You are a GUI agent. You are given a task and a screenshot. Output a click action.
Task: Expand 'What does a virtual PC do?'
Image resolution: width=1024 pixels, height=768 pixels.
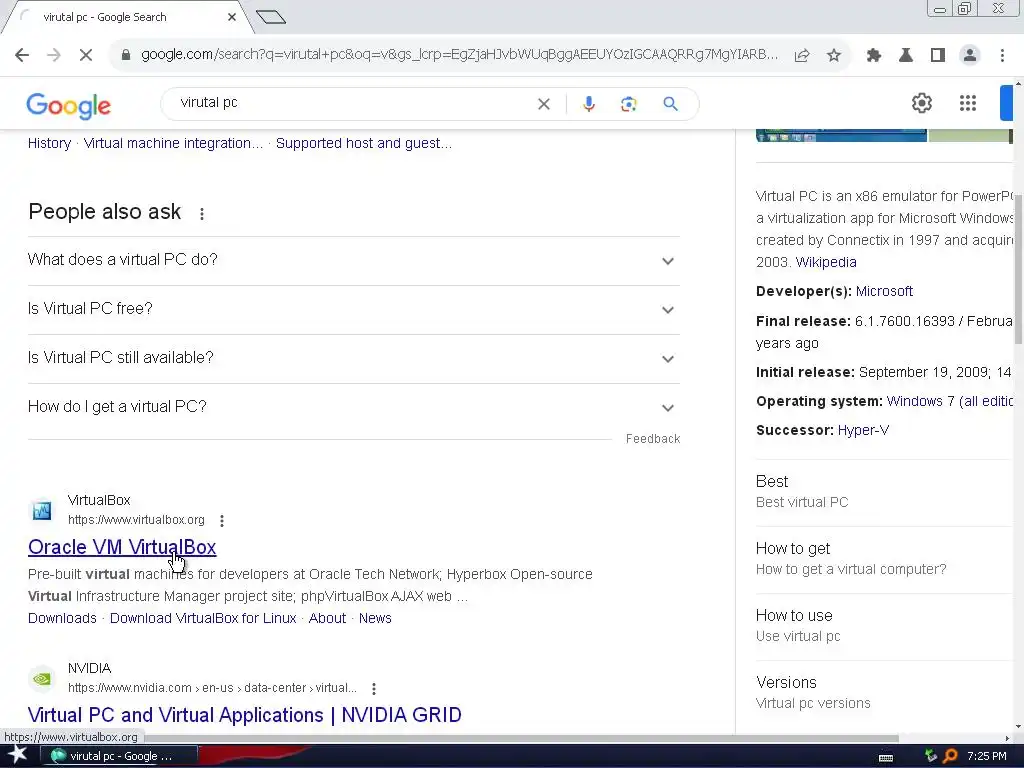pos(353,261)
